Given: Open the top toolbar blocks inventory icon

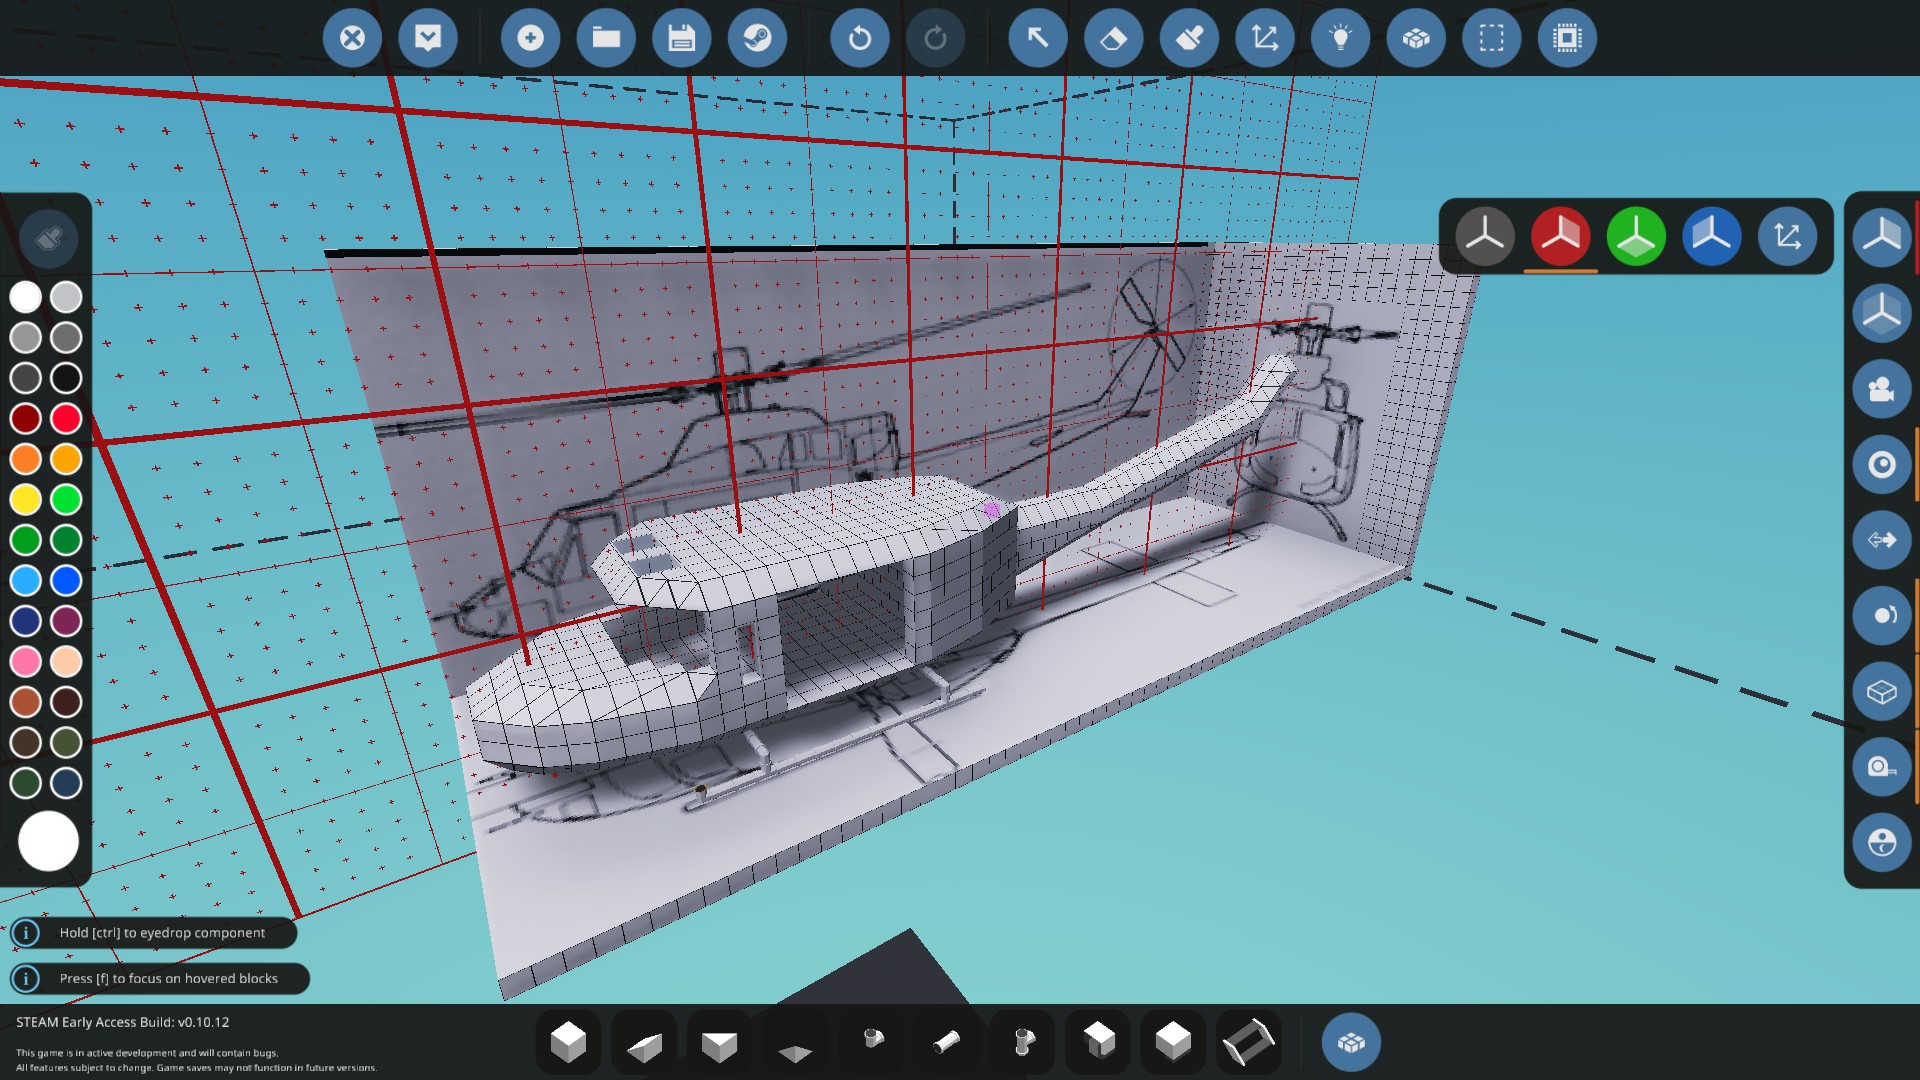Looking at the screenshot, I should coord(1416,38).
